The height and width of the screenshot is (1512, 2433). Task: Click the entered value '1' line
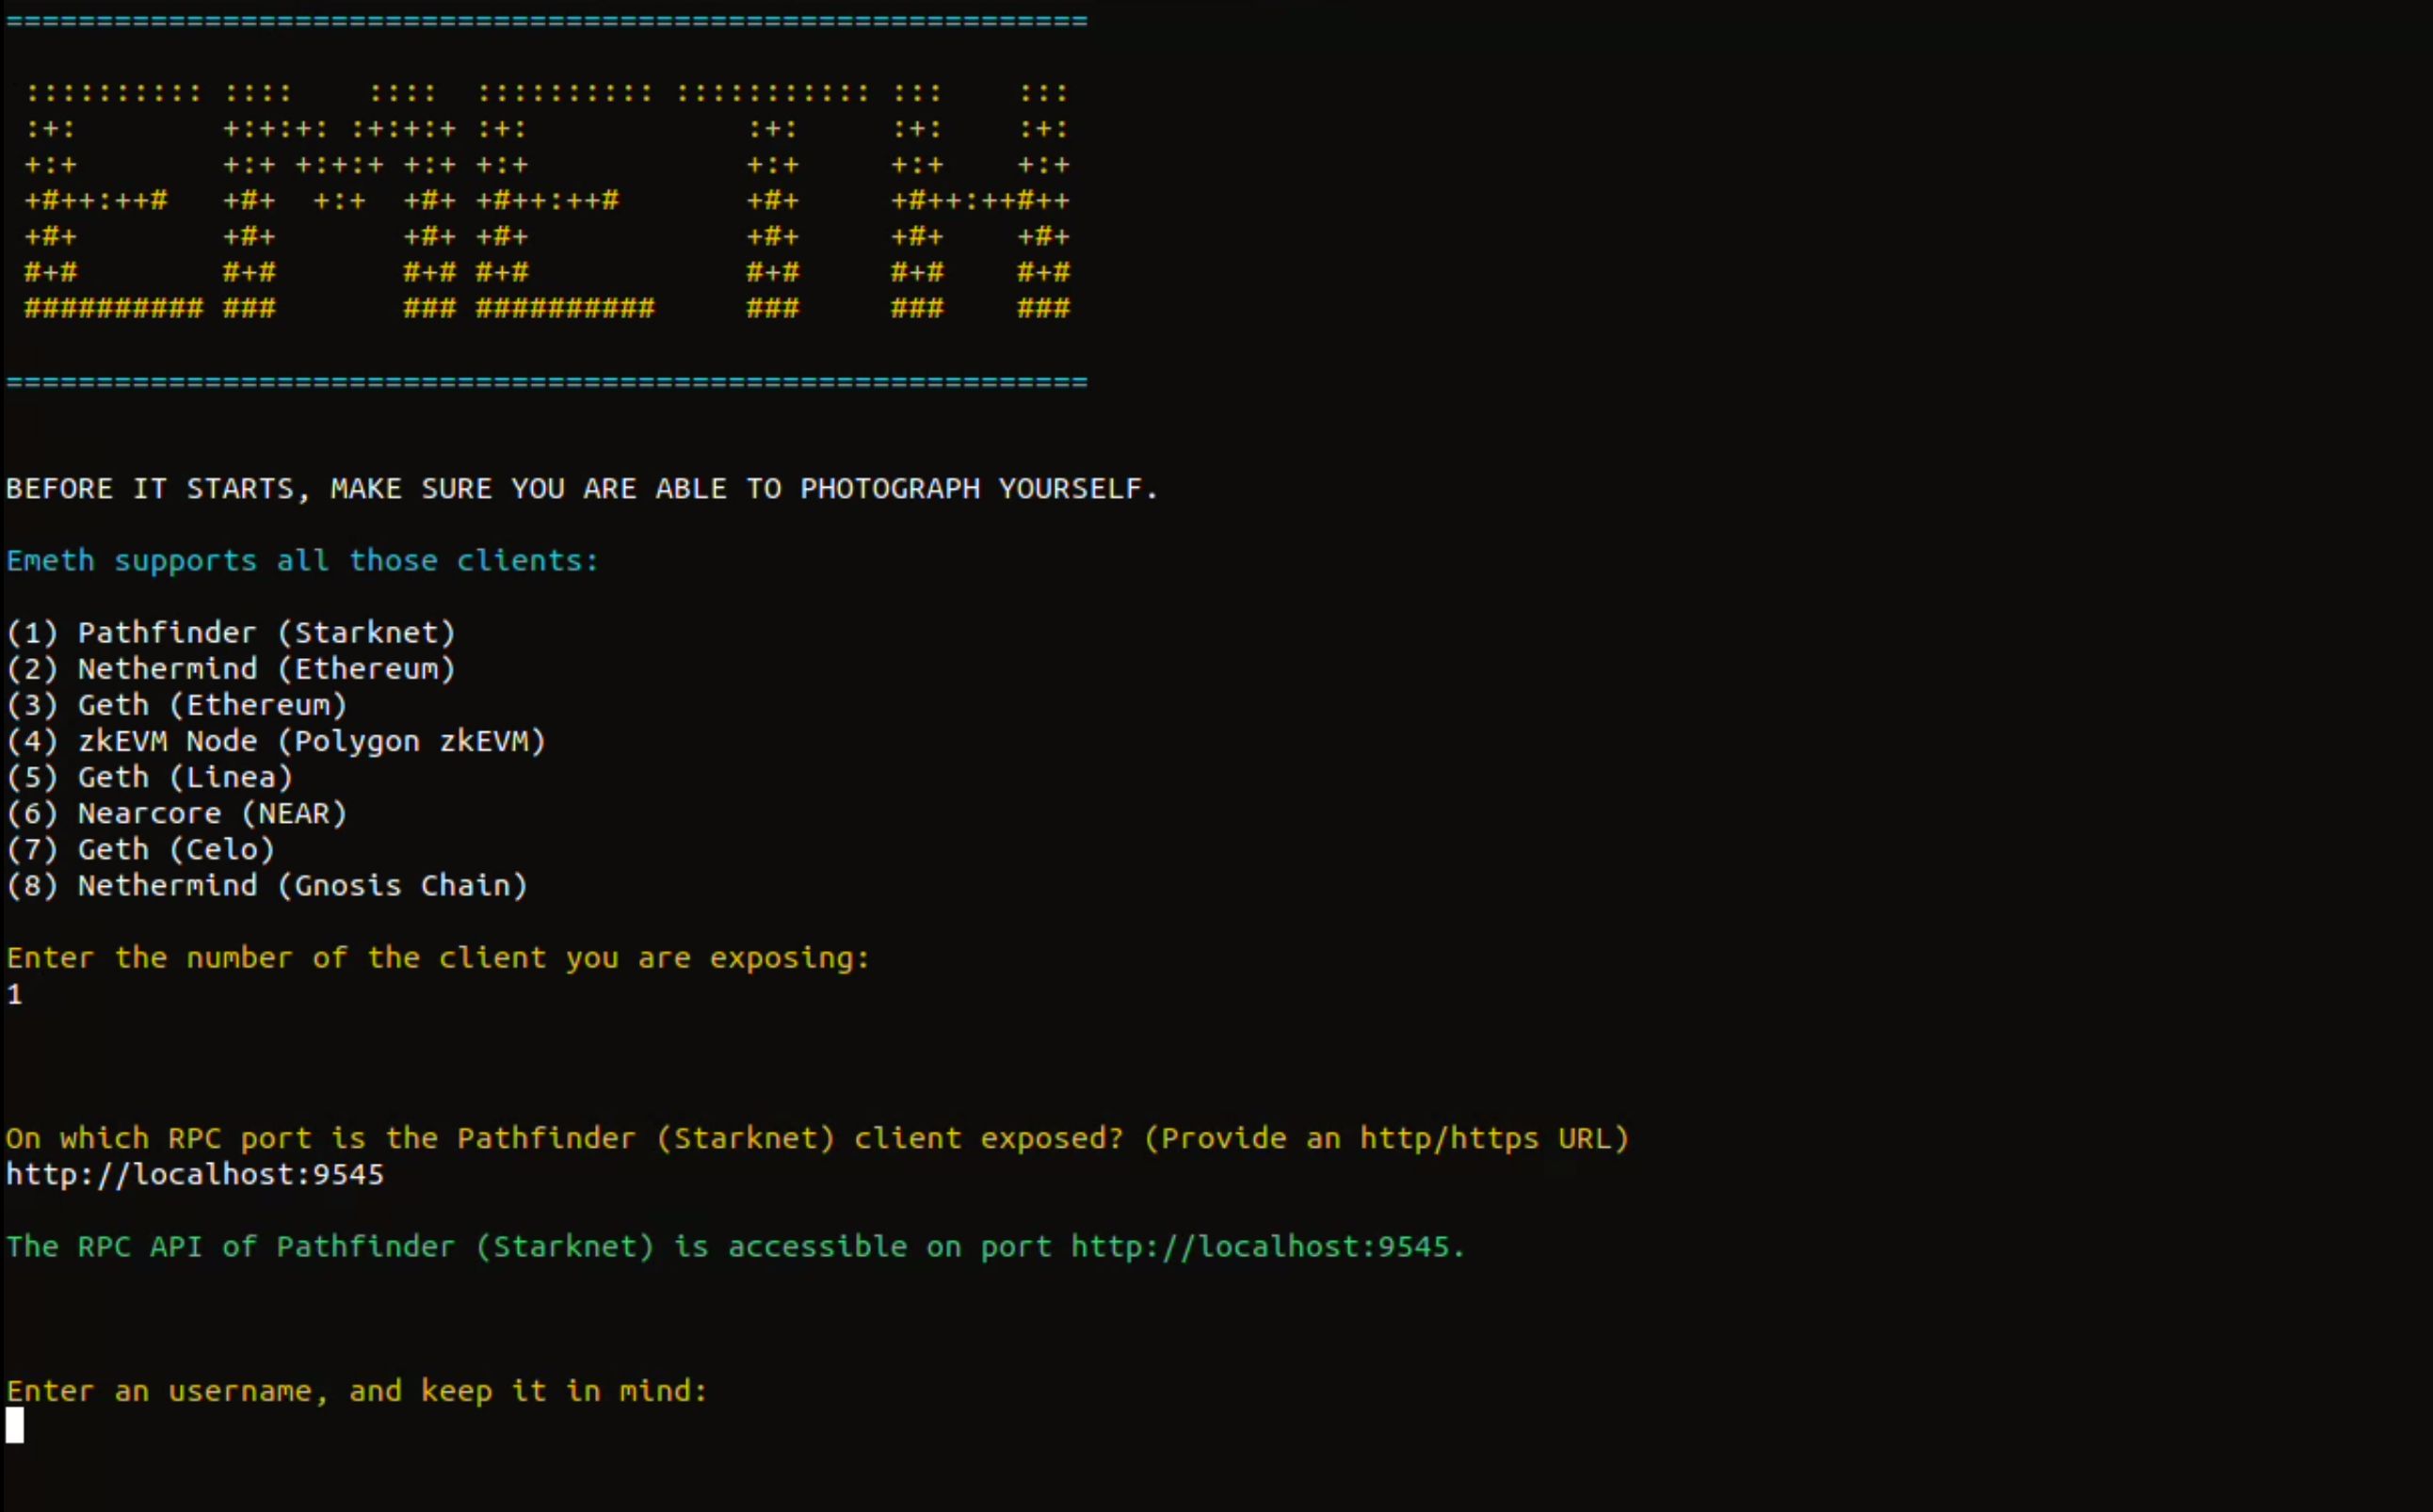click(14, 994)
